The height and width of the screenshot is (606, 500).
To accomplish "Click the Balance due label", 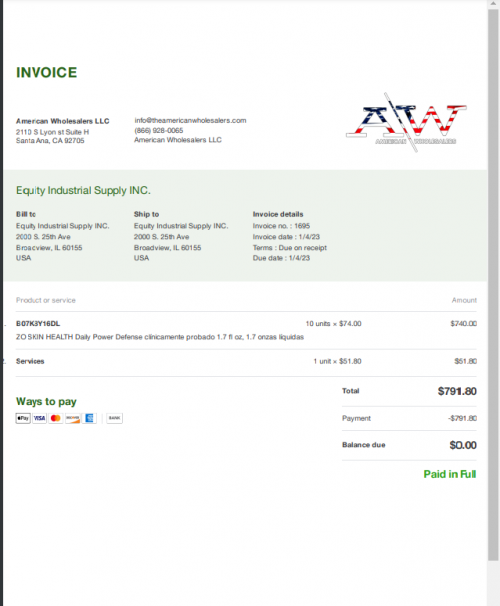I will coord(364,445).
